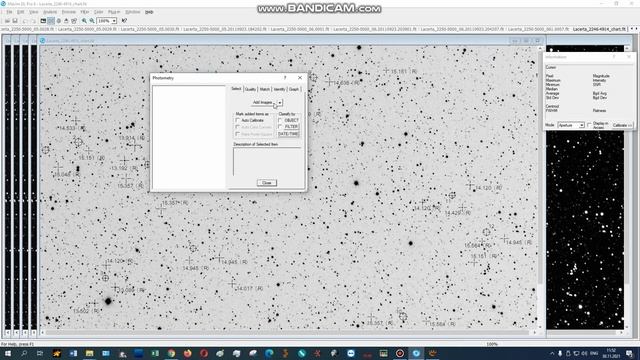Click the Zoom Out magnifier icon
This screenshot has height=360, width=640.
[92, 21]
